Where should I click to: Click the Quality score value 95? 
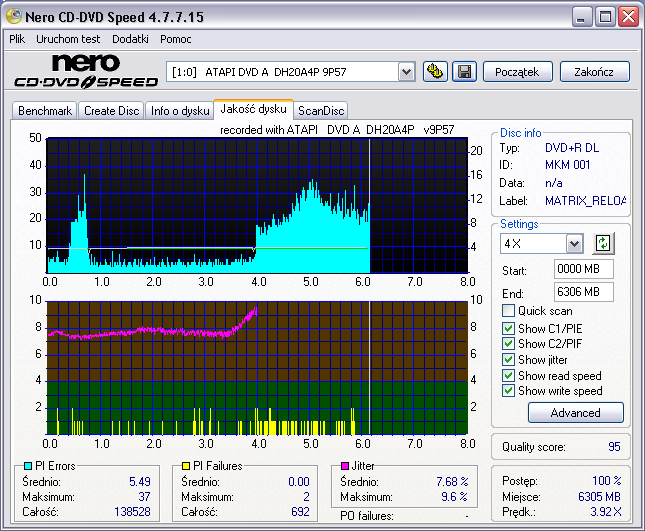614,447
